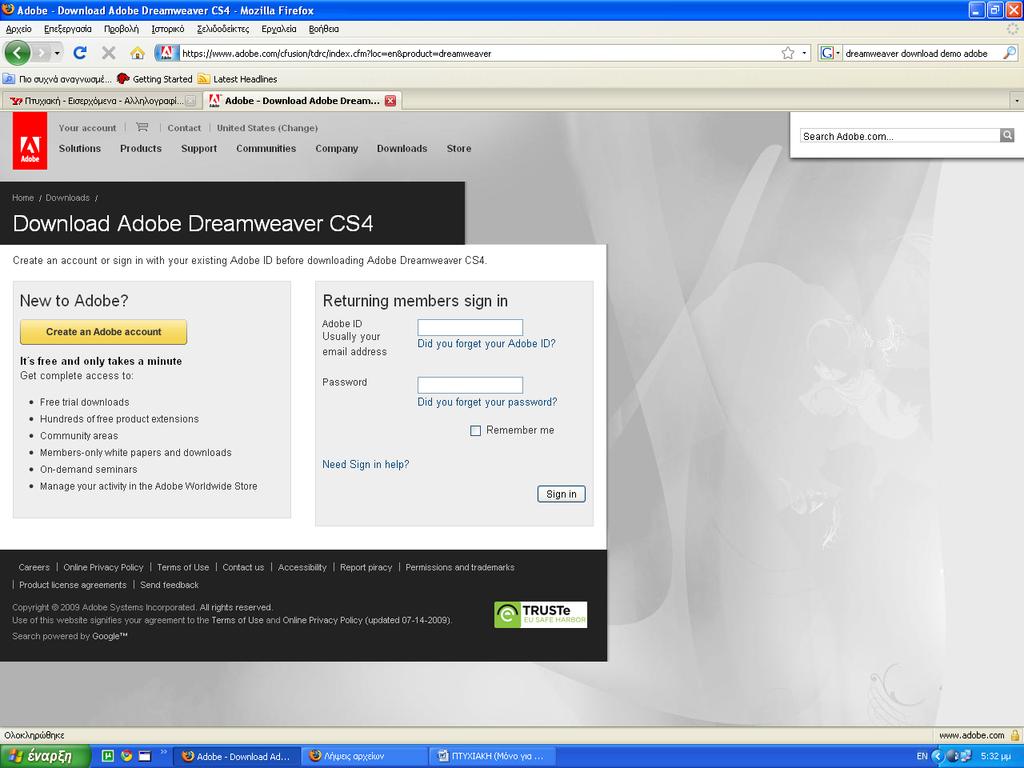Click the Create an Adobe account button
This screenshot has width=1024, height=768.
pyautogui.click(x=103, y=332)
